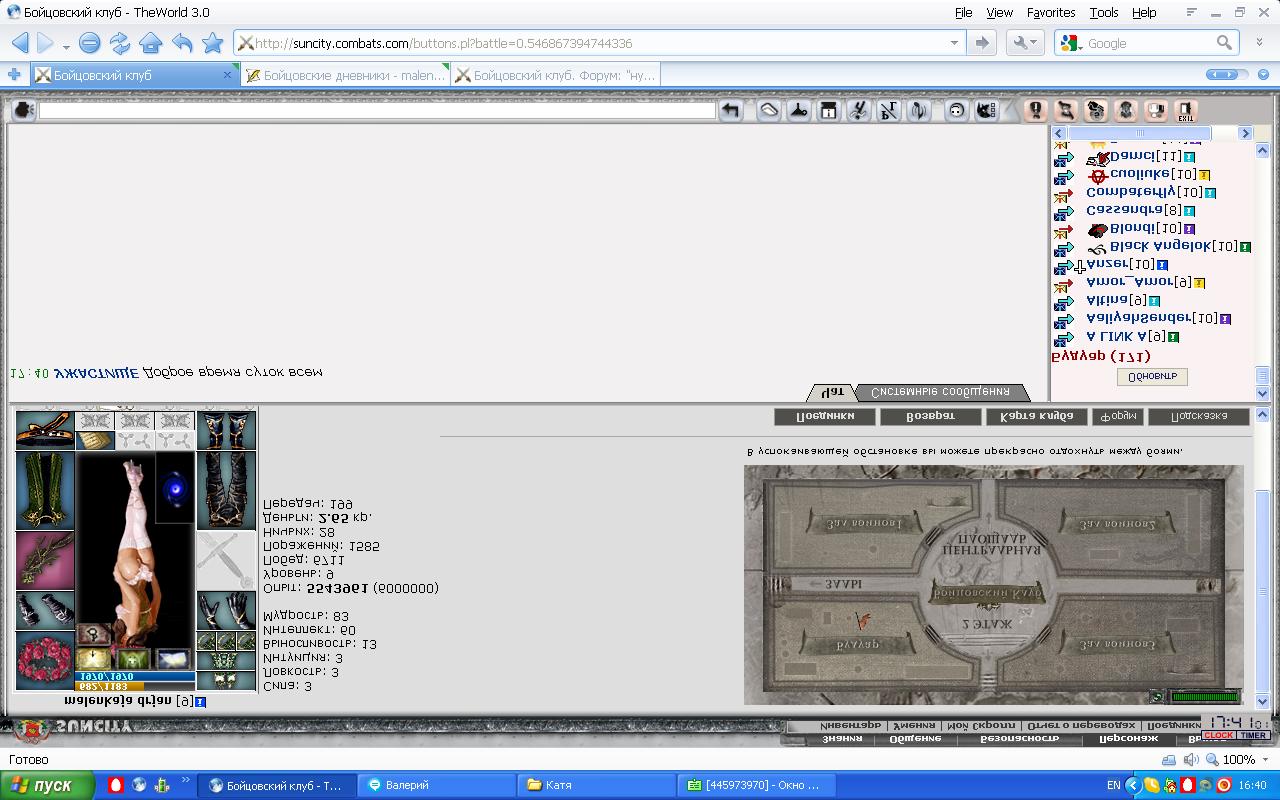The height and width of the screenshot is (800, 1280).
Task: Click the Подсказка button
Action: (1199, 416)
